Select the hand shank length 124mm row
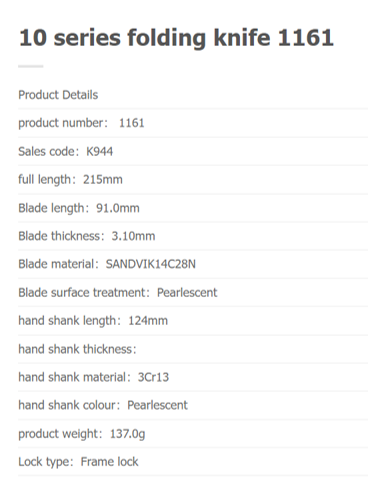 [193, 321]
